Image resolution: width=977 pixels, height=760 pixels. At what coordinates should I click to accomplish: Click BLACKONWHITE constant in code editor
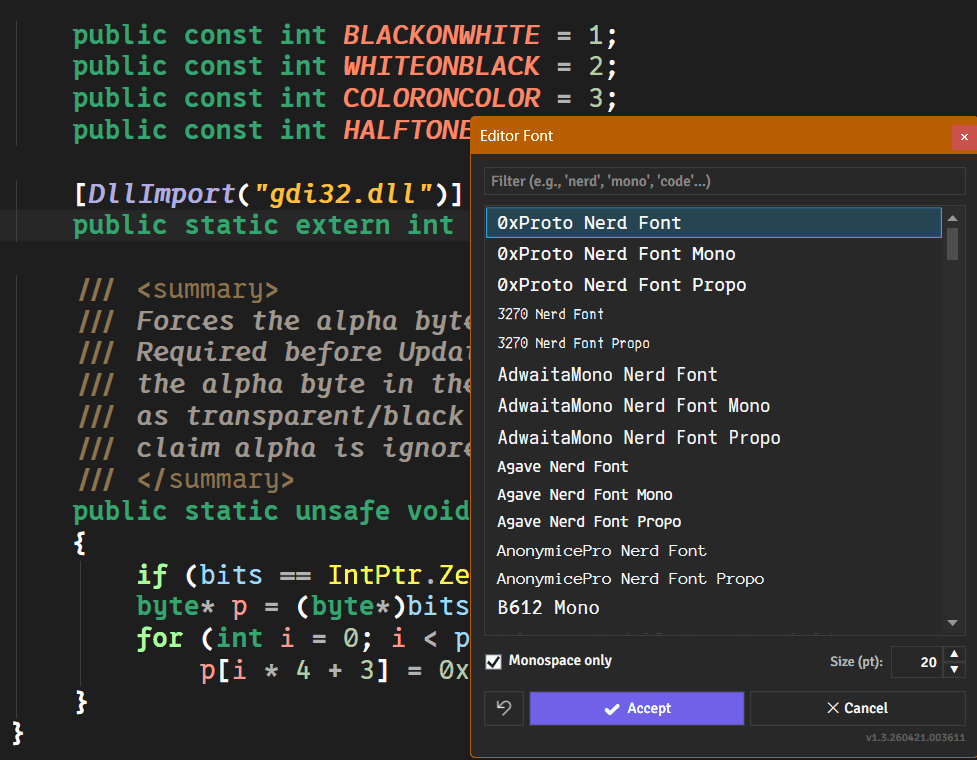441,35
